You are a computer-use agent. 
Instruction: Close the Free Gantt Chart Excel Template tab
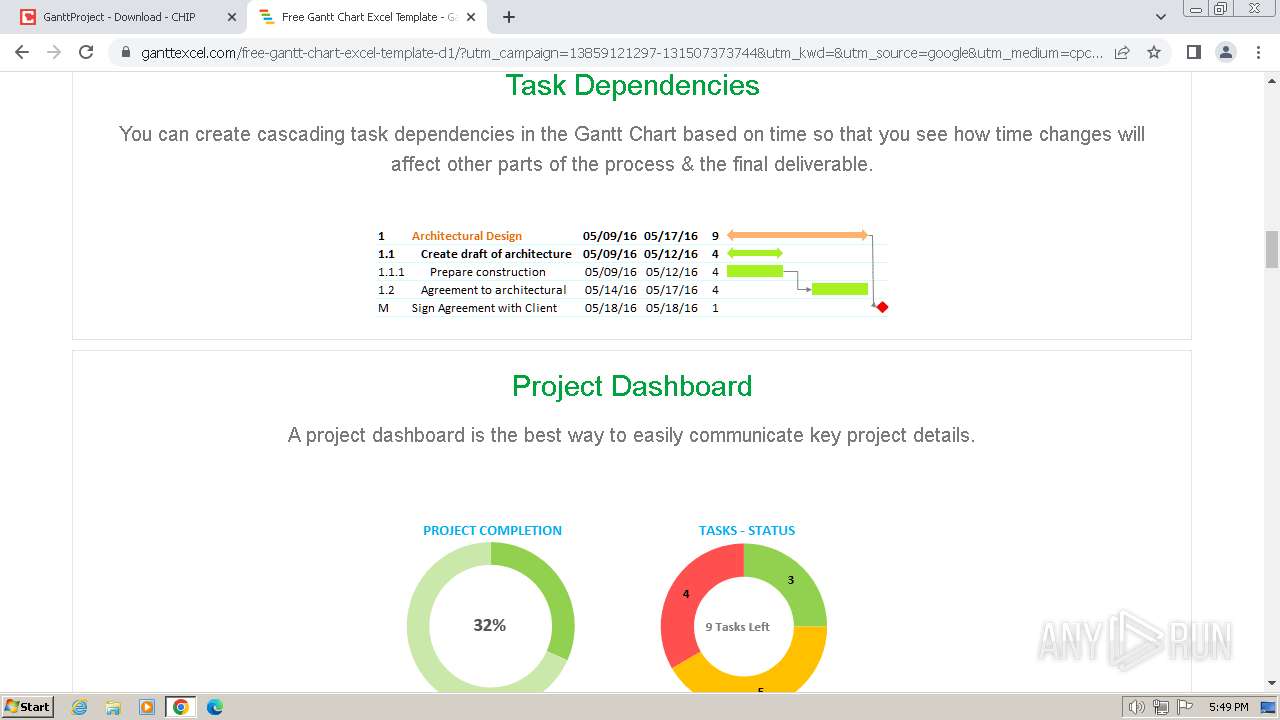point(471,17)
